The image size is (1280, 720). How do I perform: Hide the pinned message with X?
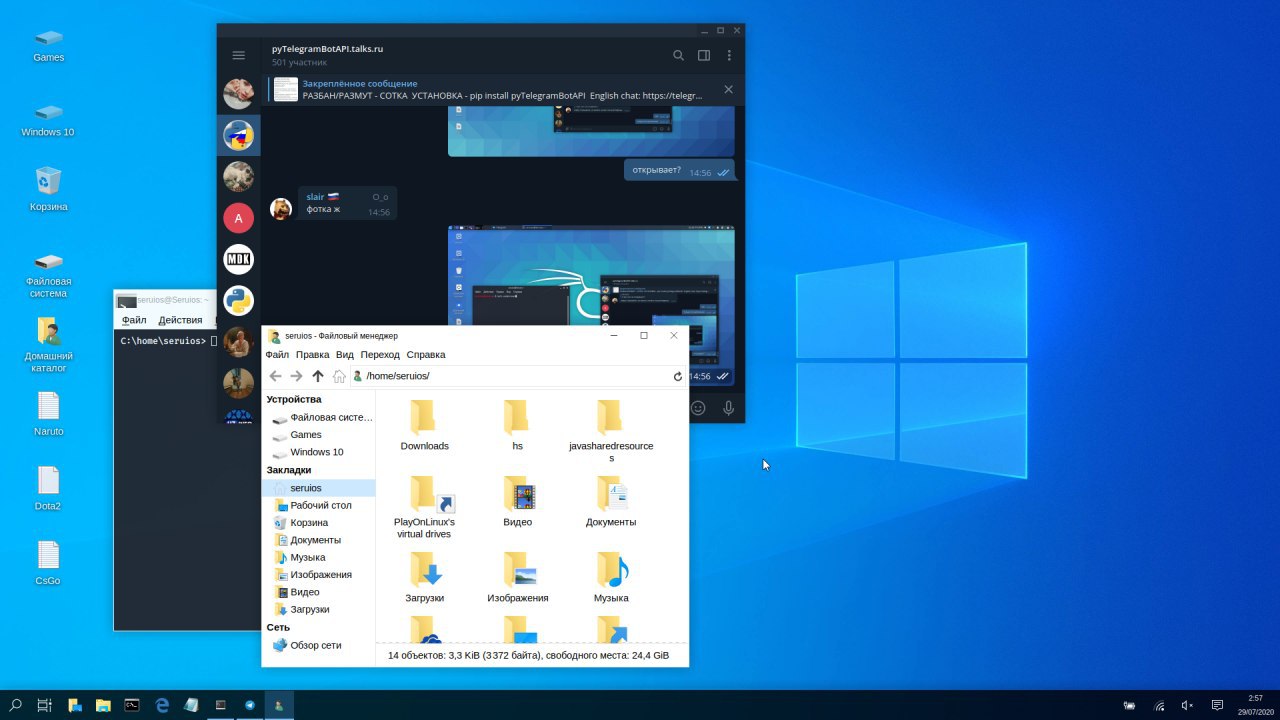click(728, 89)
